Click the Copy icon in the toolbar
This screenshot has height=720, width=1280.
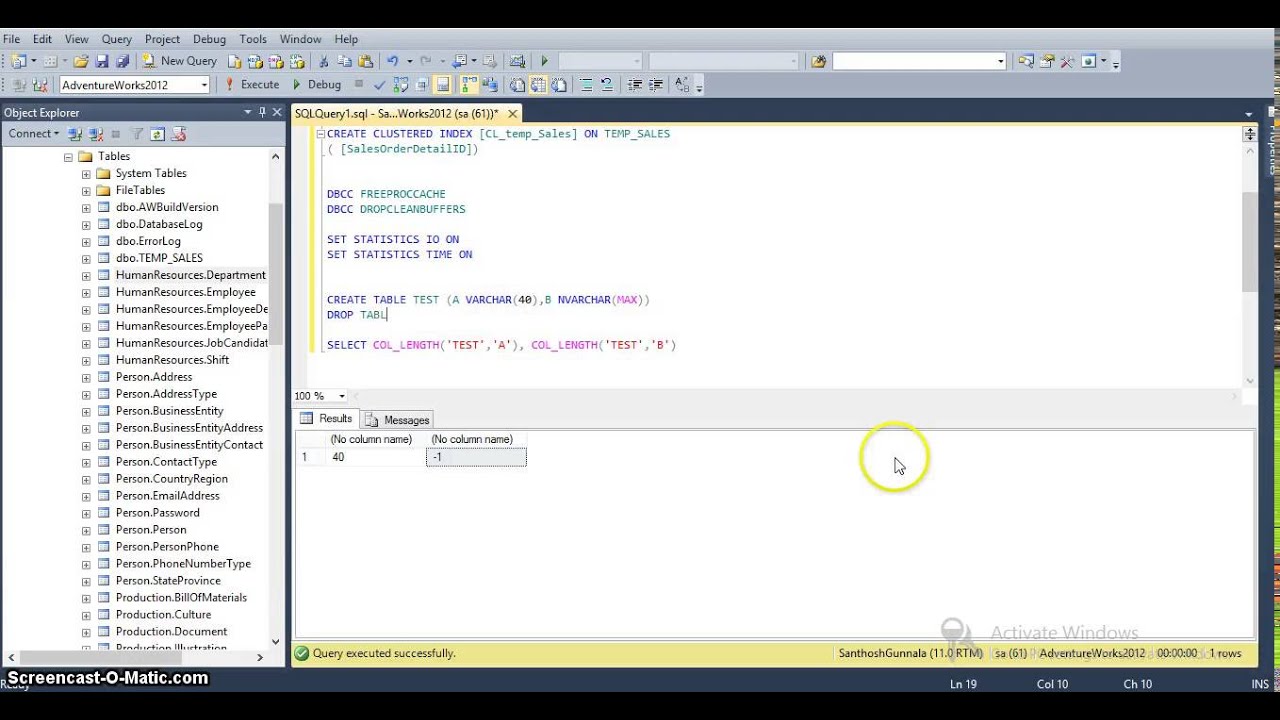(344, 61)
